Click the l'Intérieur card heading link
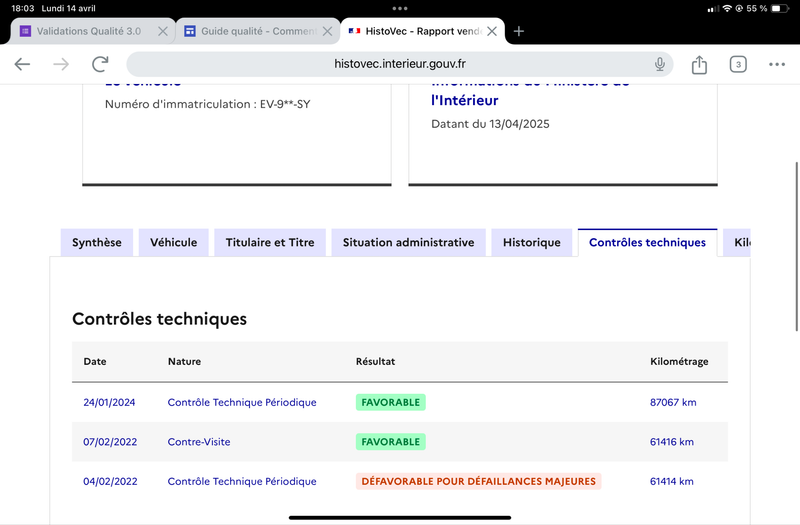Image resolution: width=800 pixels, height=525 pixels. tap(465, 100)
